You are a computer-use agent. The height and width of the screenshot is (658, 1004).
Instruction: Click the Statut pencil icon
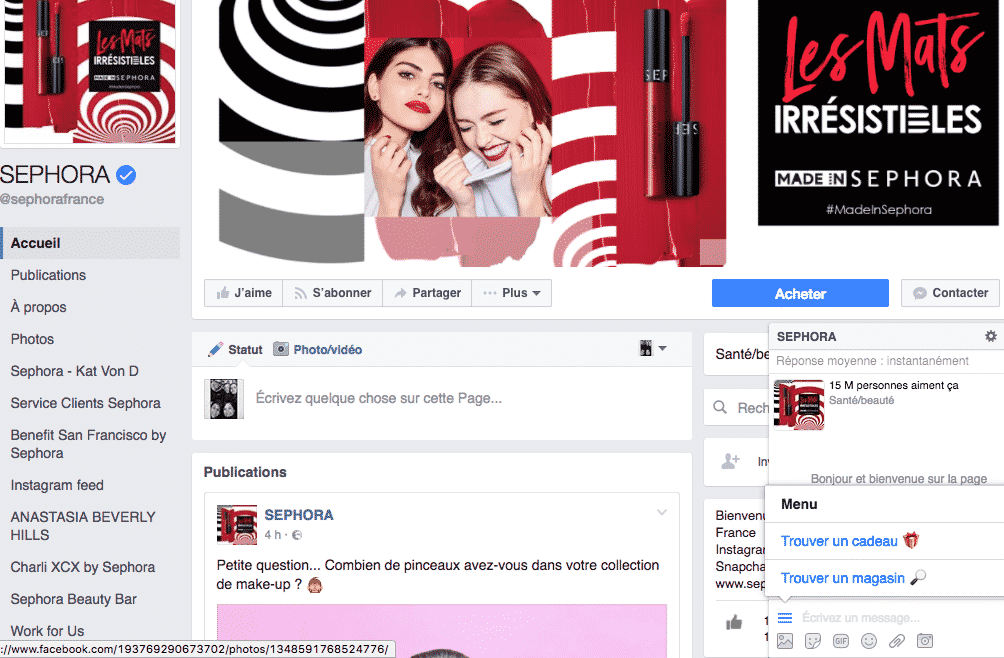[x=216, y=349]
